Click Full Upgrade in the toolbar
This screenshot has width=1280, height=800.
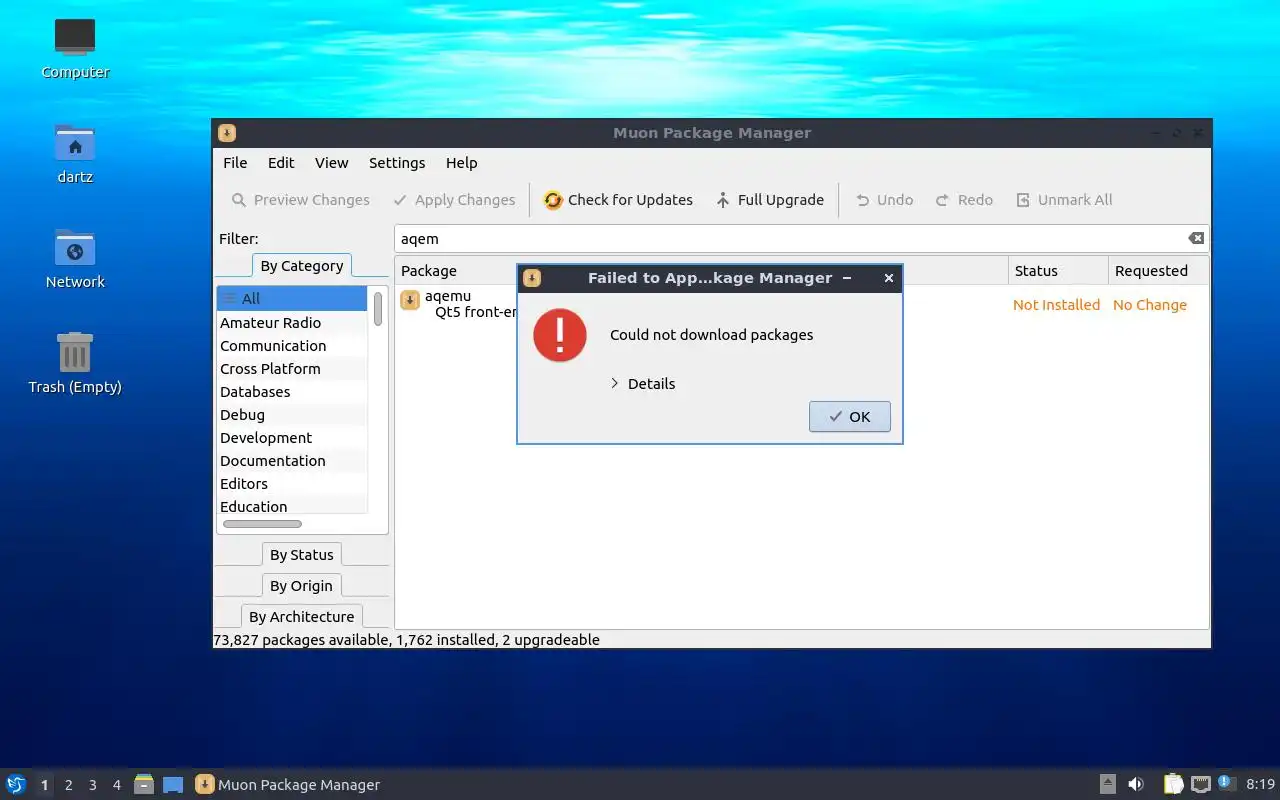[769, 200]
